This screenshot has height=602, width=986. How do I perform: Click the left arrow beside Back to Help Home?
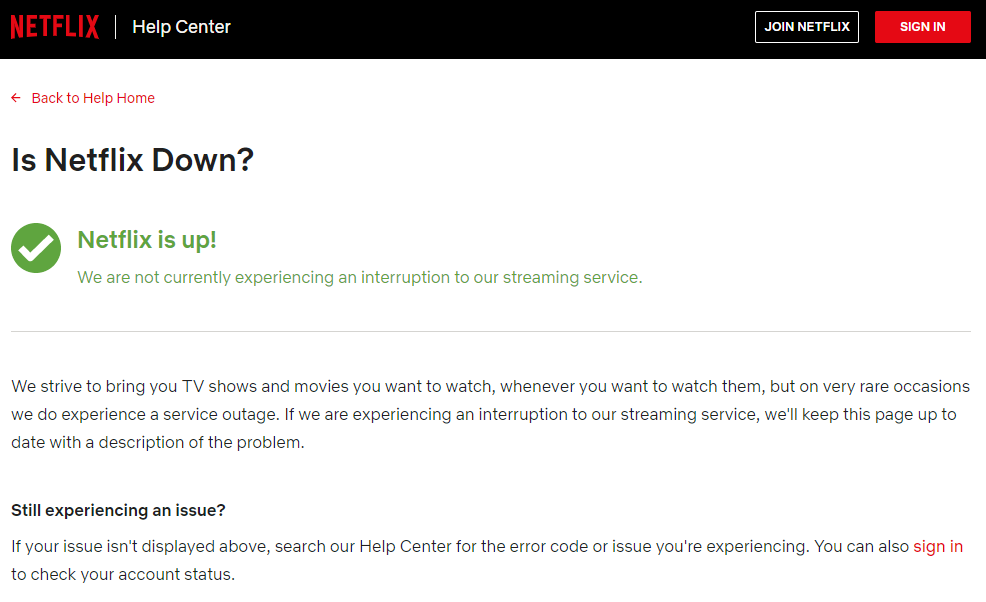16,98
